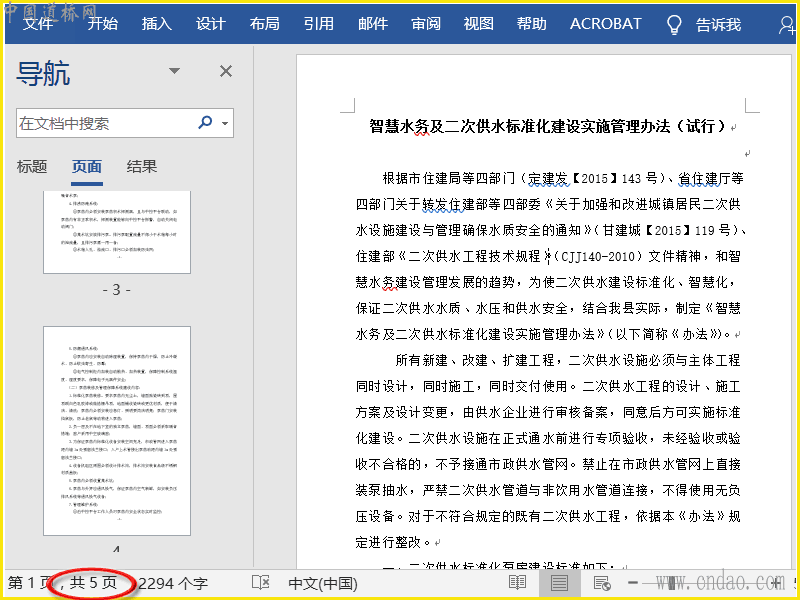Expand the search options dropdown arrow

click(x=225, y=123)
